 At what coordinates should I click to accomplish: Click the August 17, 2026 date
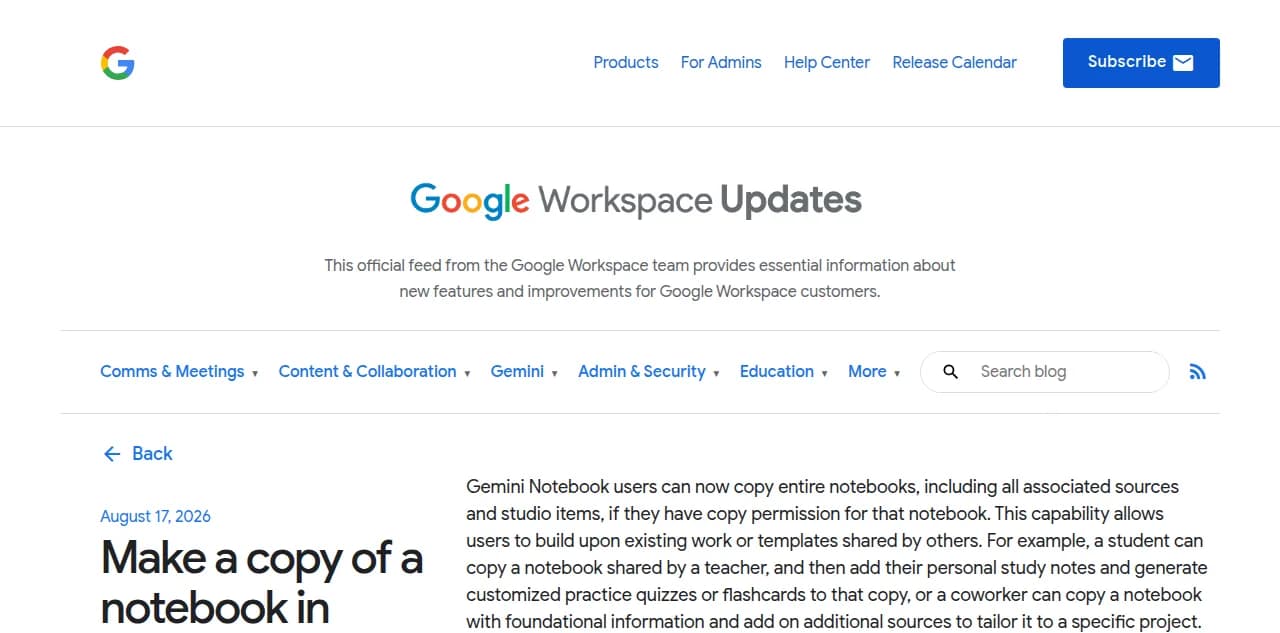[155, 516]
